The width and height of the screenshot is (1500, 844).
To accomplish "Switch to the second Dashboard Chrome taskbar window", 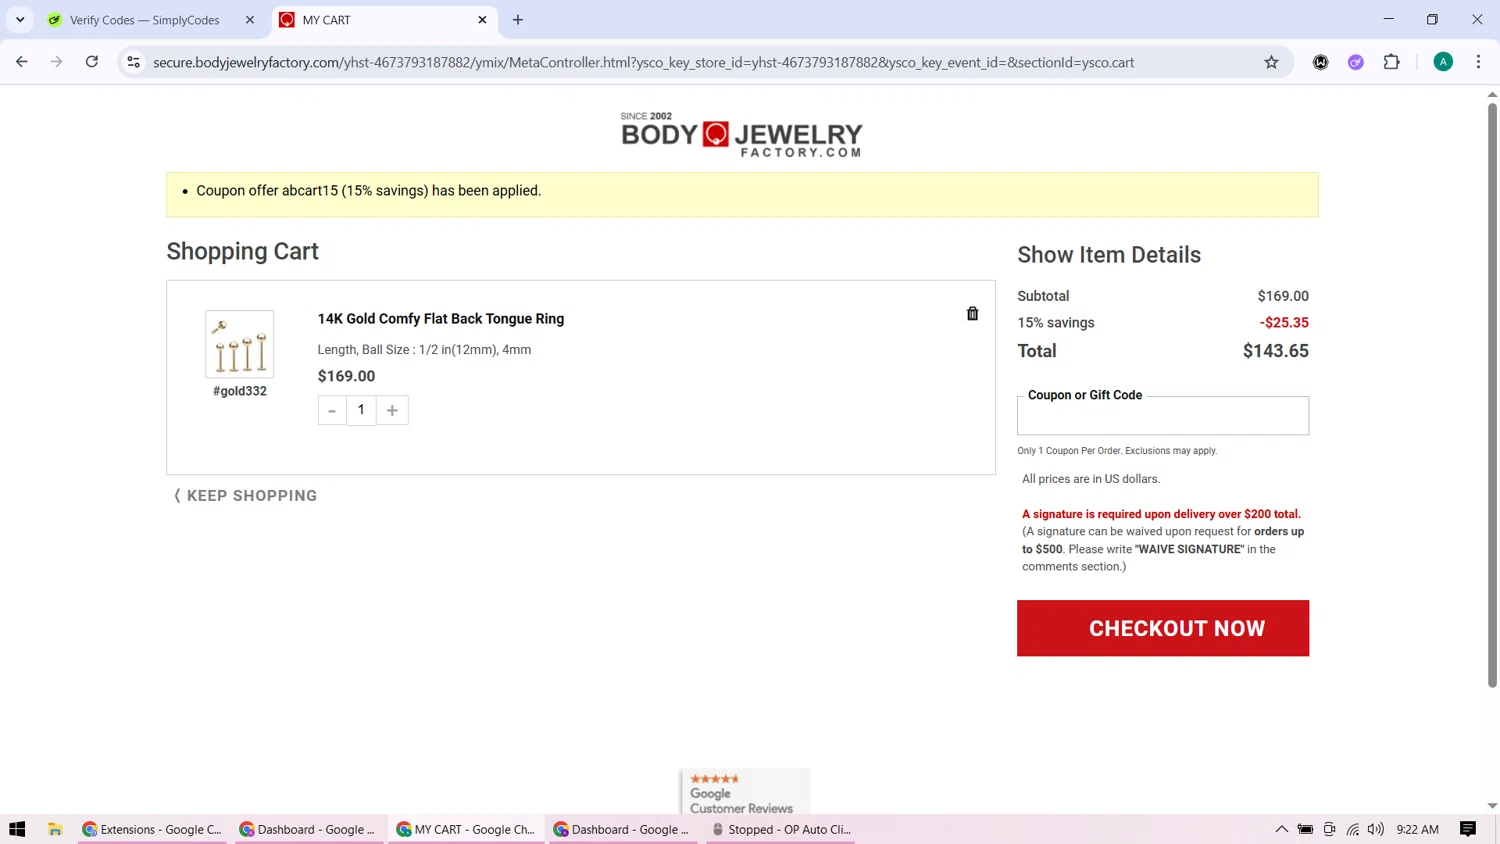I will pos(623,829).
